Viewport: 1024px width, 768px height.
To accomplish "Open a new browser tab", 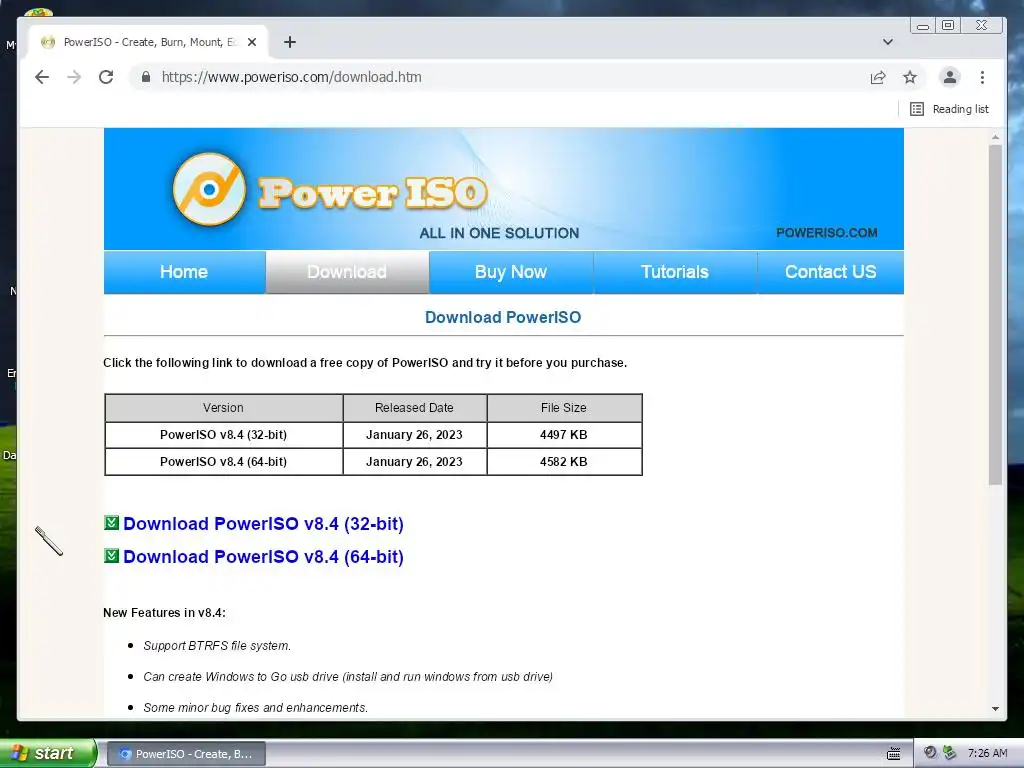I will [290, 42].
